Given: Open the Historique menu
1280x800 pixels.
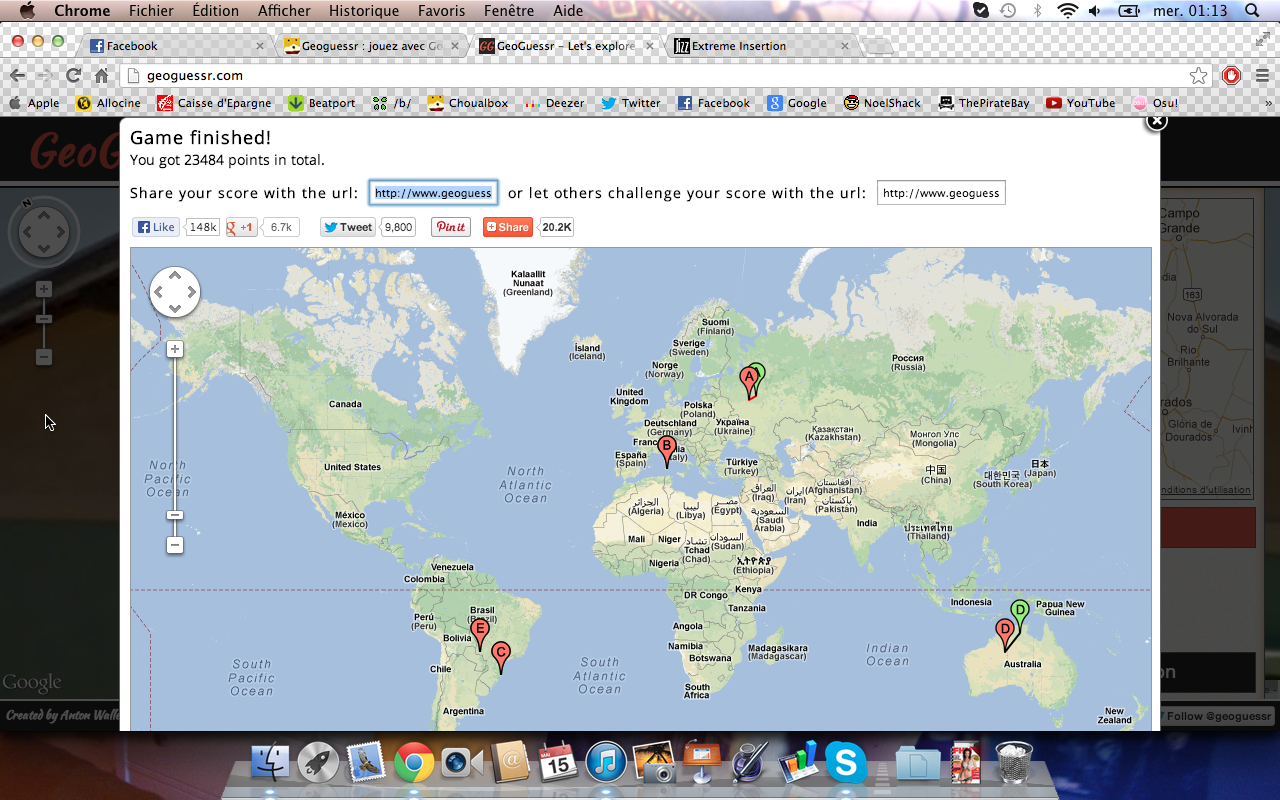Looking at the screenshot, I should pyautogui.click(x=356, y=11).
